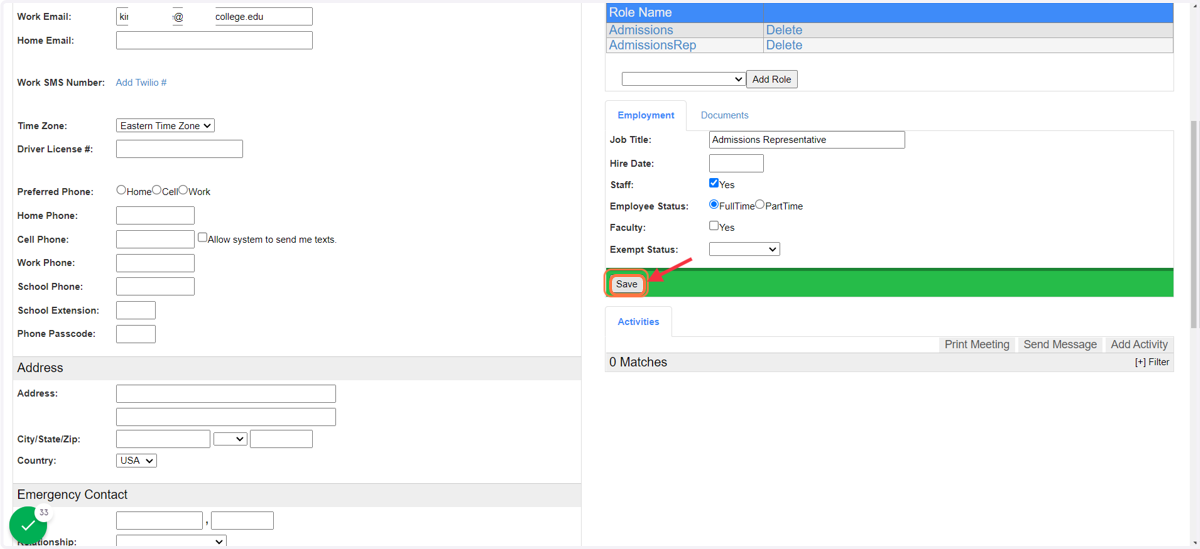Click the Hire Date field

pos(736,163)
